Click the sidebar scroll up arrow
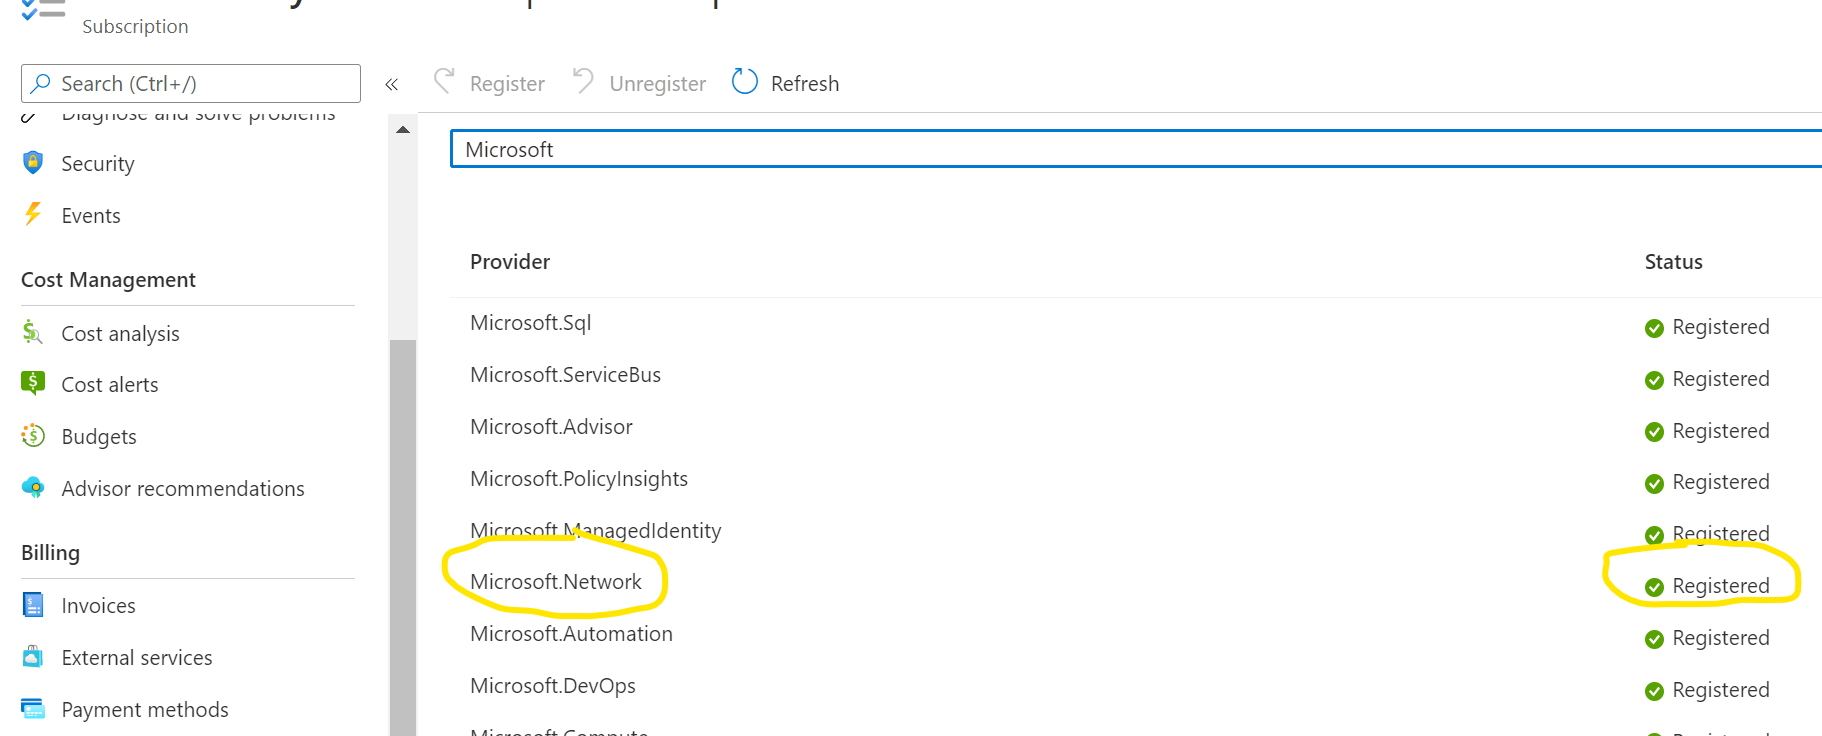The image size is (1822, 736). [403, 130]
